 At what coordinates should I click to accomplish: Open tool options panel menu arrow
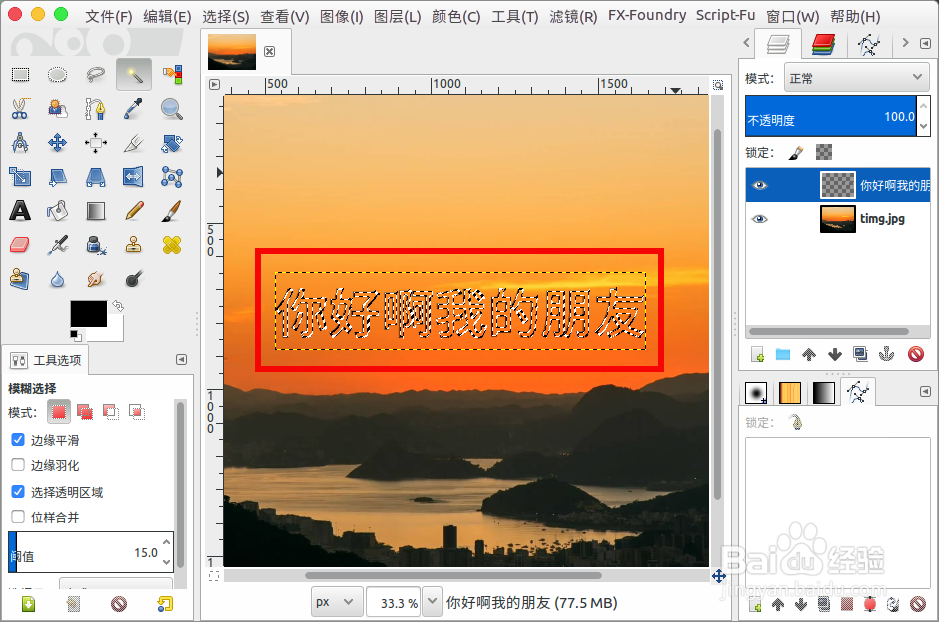click(x=181, y=359)
